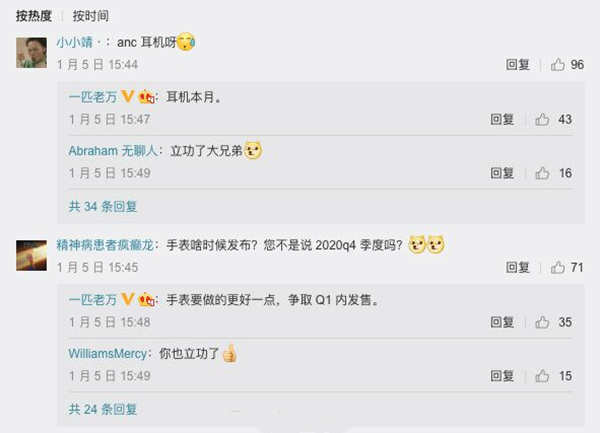Like 小小靖's comment with 96 likes
Viewport: 600px width, 433px height.
[558, 65]
